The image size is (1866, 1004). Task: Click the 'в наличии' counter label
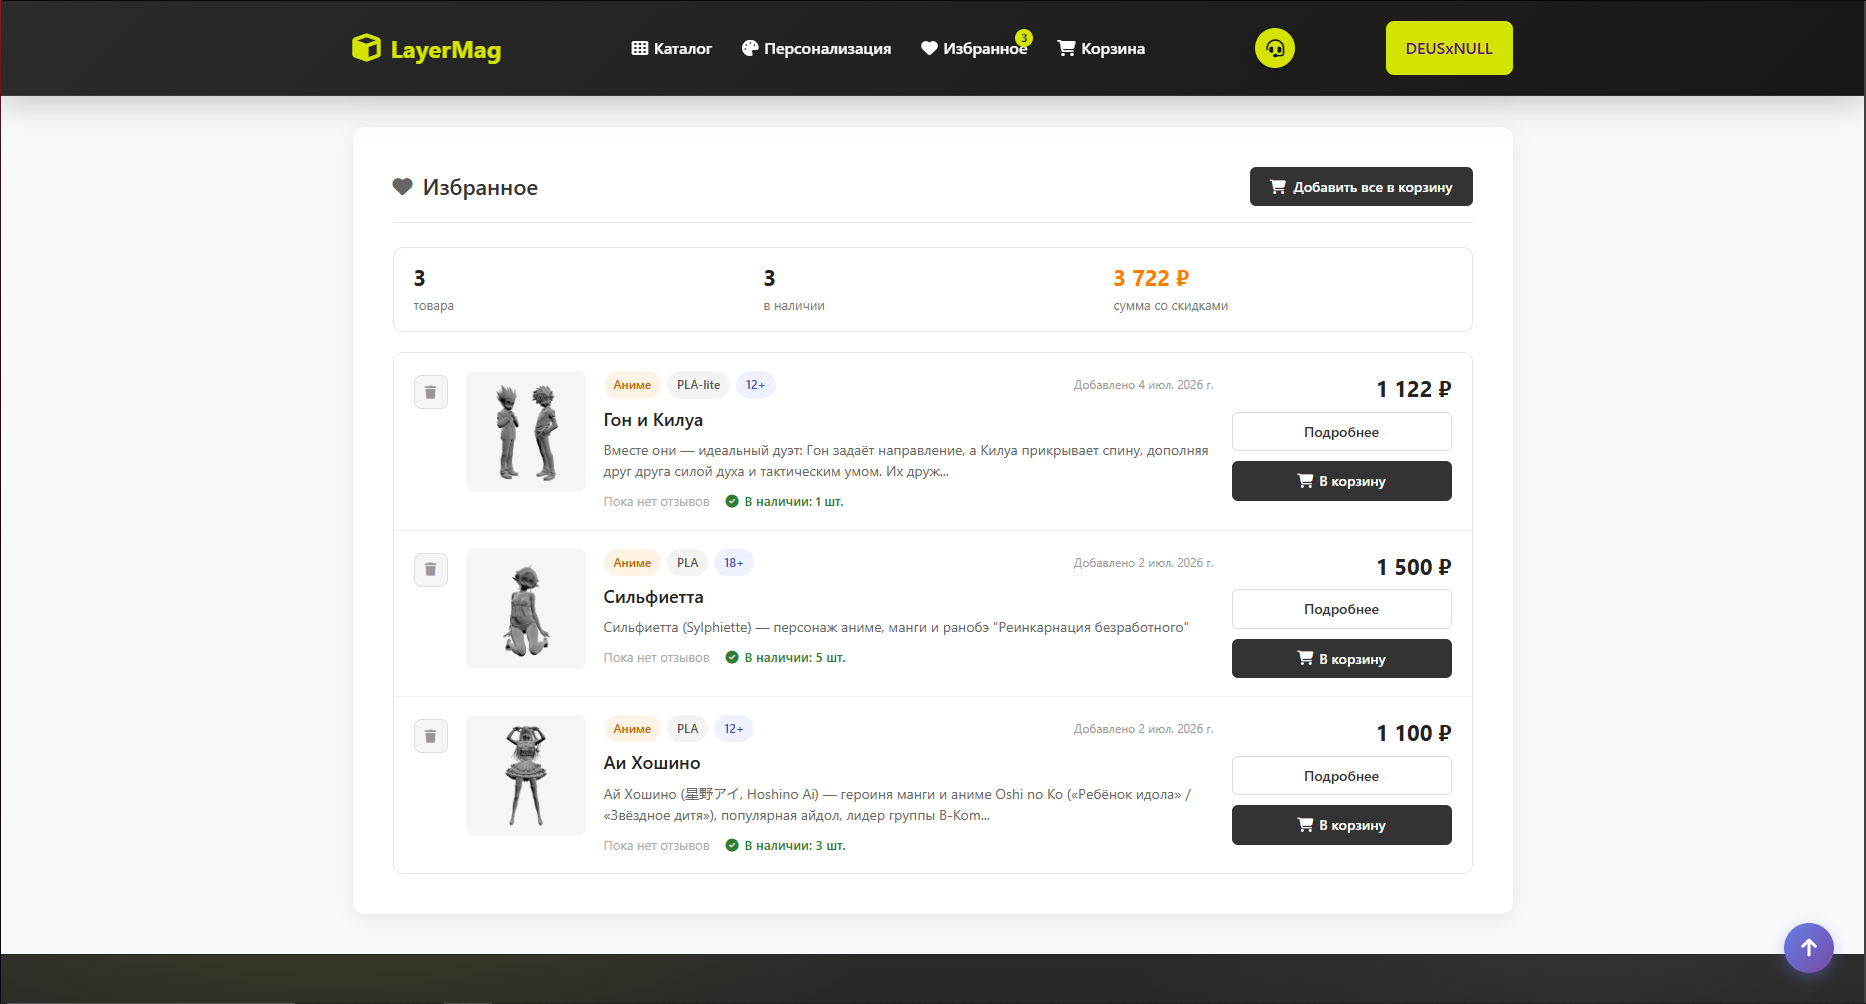coord(794,306)
